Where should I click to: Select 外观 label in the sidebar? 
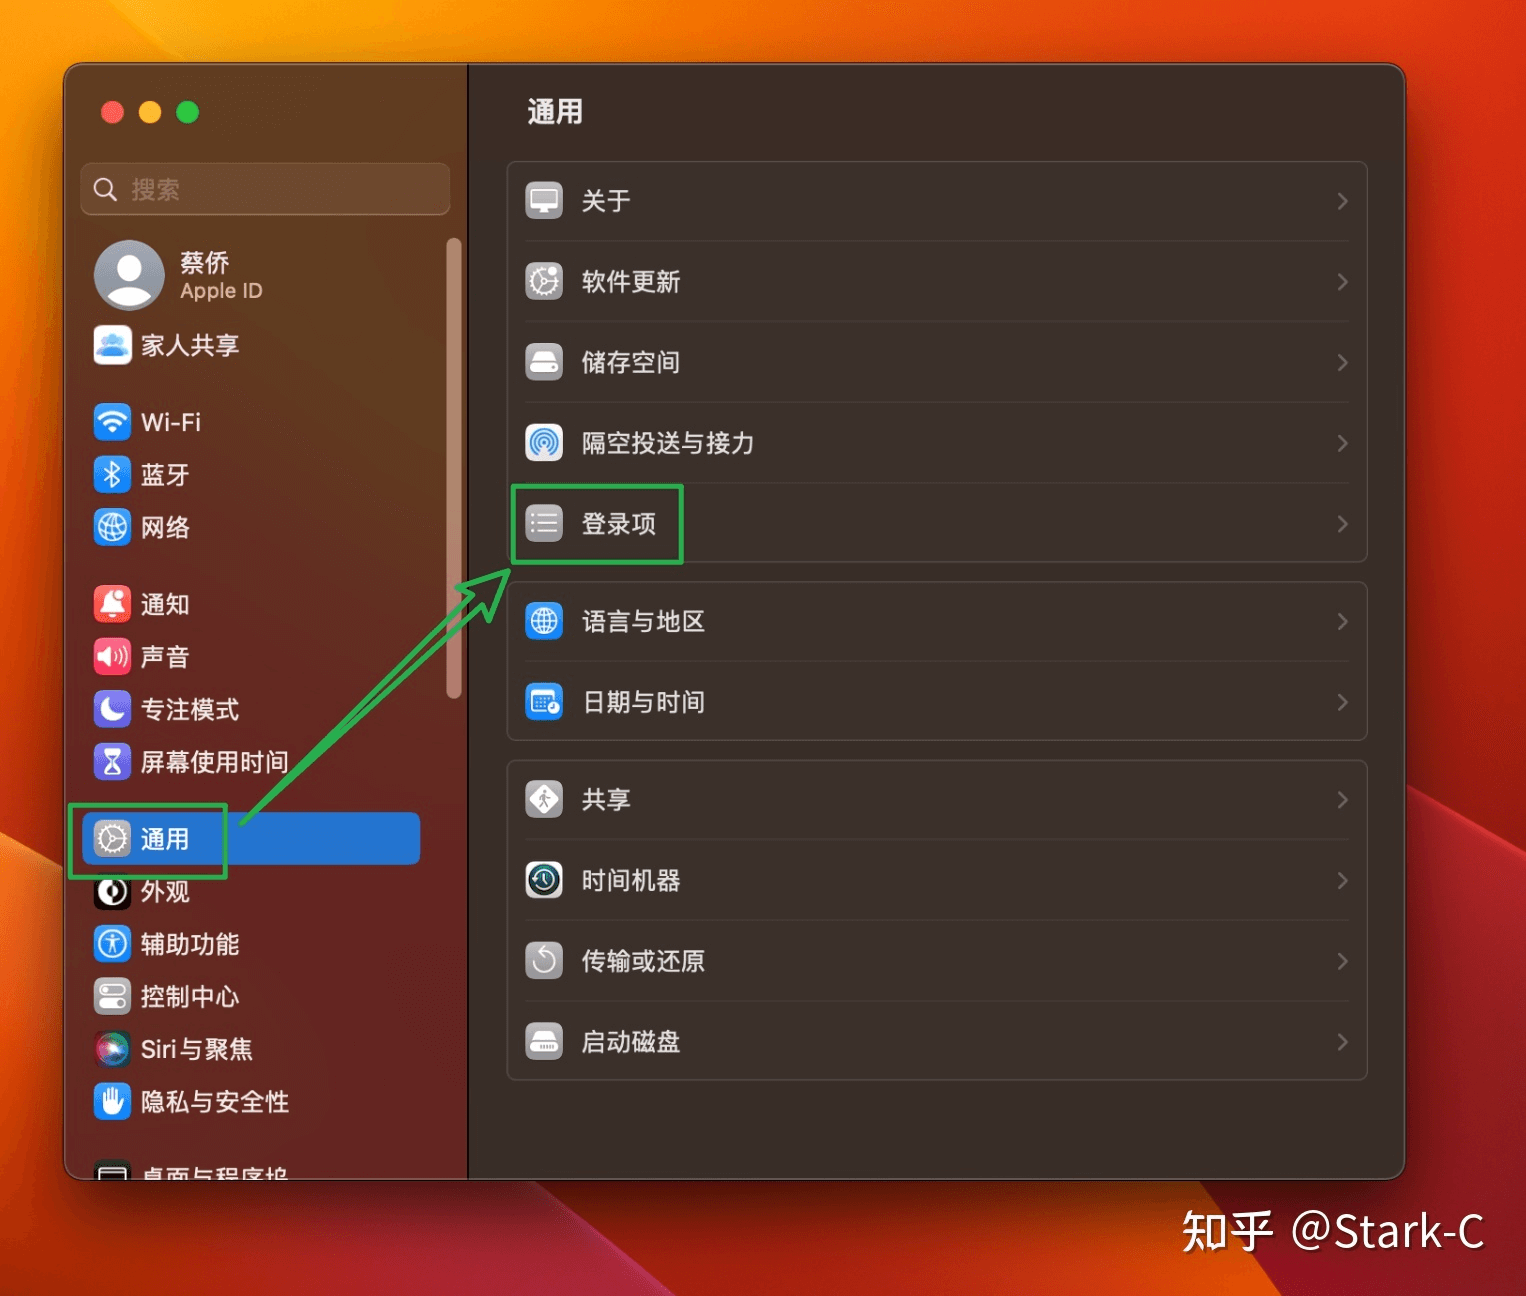click(165, 891)
